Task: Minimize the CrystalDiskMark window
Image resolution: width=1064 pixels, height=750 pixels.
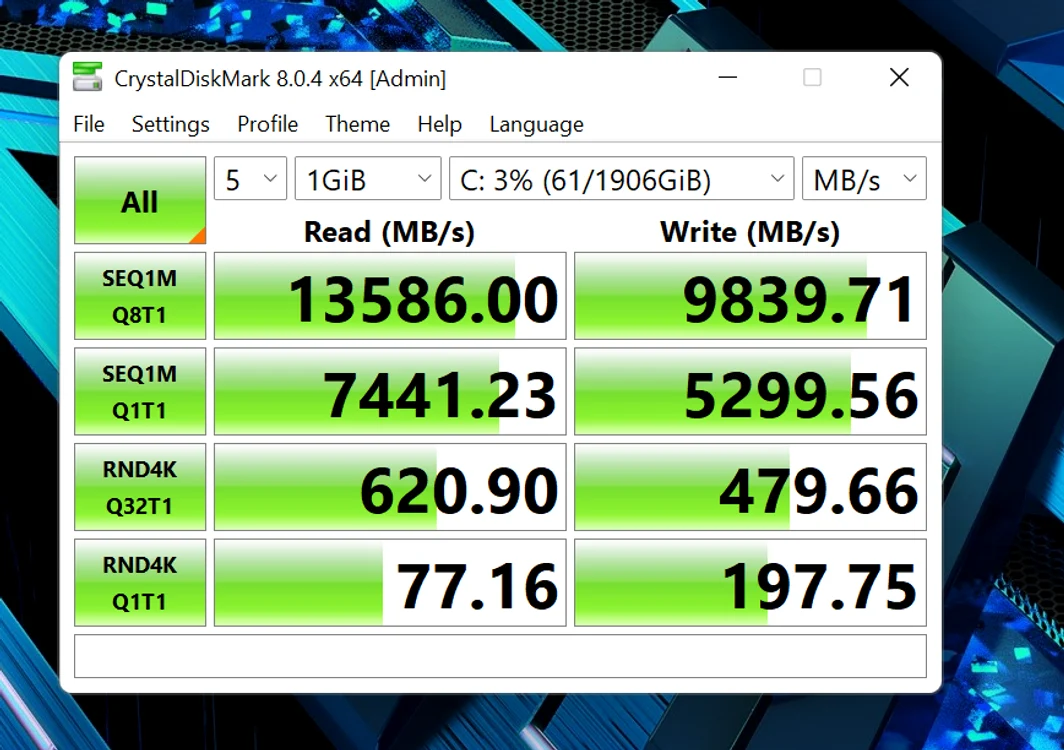Action: coord(727,77)
